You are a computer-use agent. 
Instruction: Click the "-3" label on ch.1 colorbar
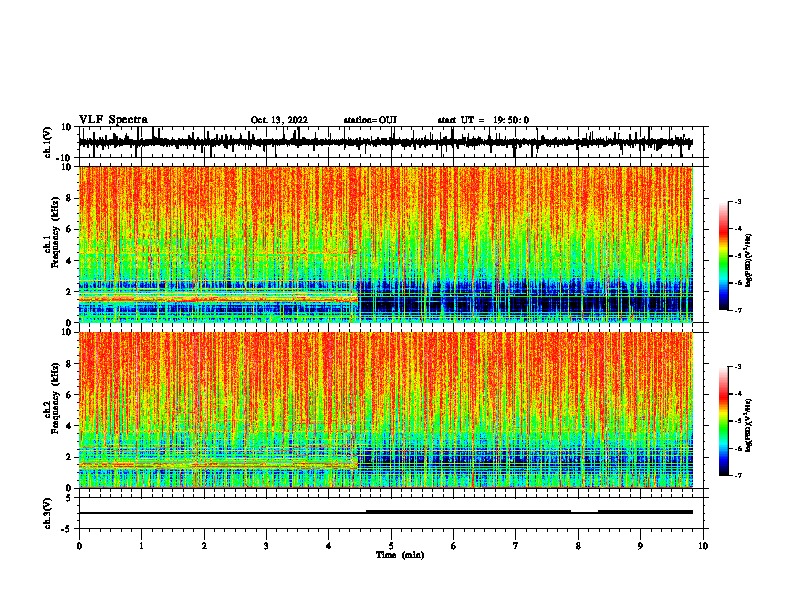pos(737,201)
